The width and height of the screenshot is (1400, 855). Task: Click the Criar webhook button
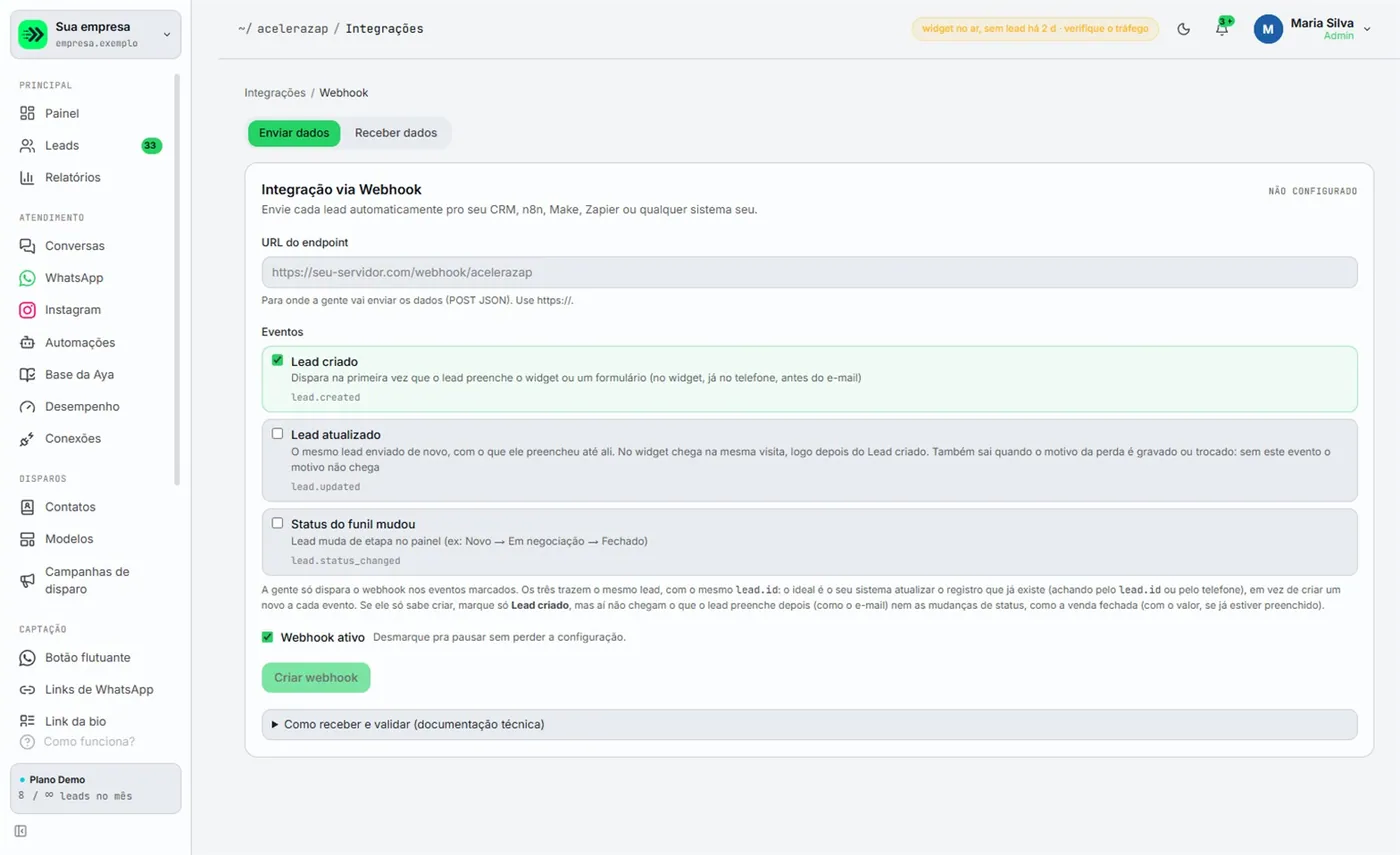[316, 678]
